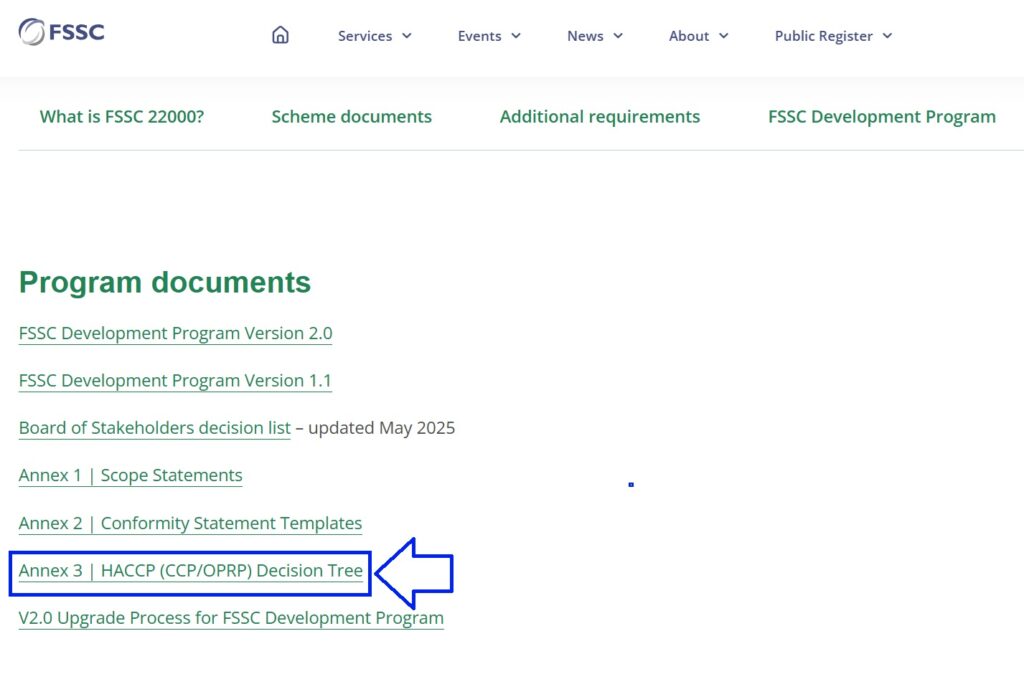Open the What is FSSC 22000? section
Screen dimensions: 1024x697
(122, 117)
